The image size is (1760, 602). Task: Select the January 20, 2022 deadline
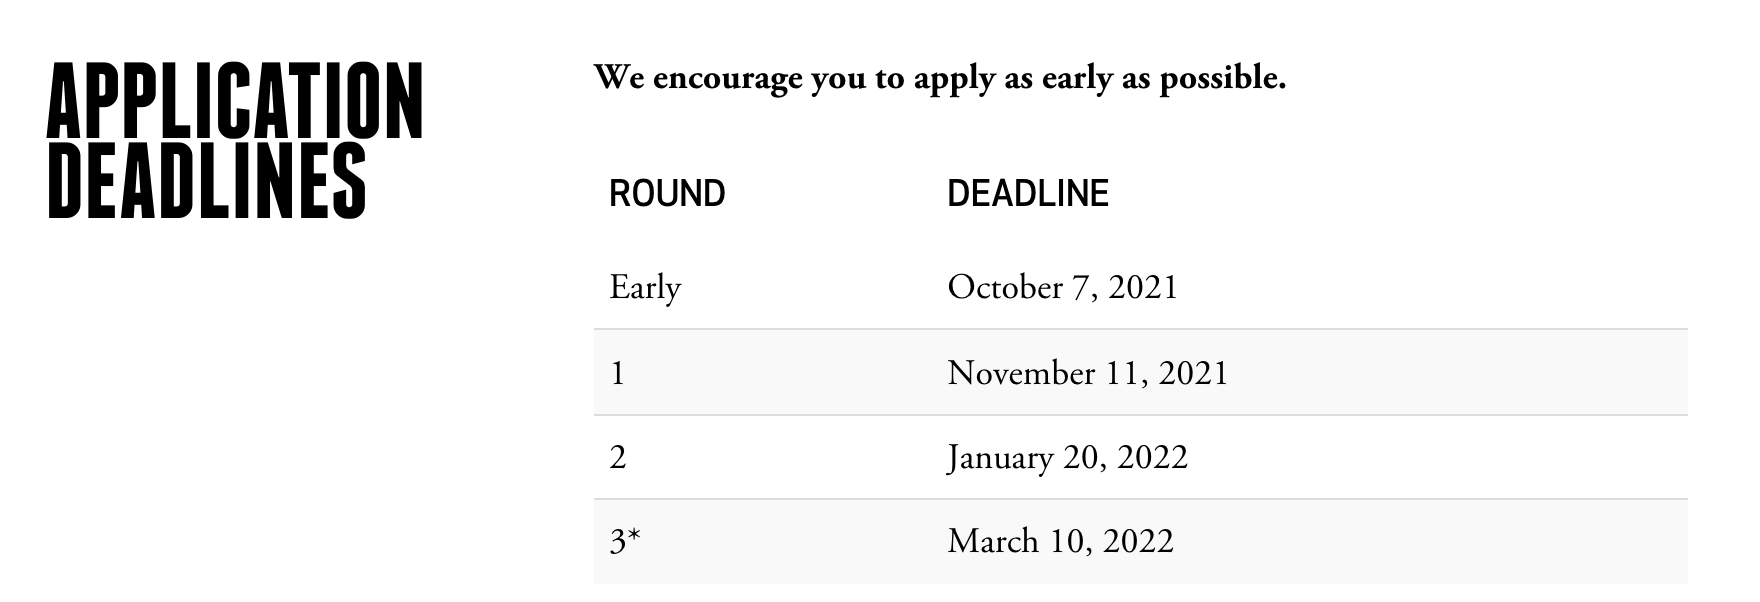click(x=1067, y=458)
